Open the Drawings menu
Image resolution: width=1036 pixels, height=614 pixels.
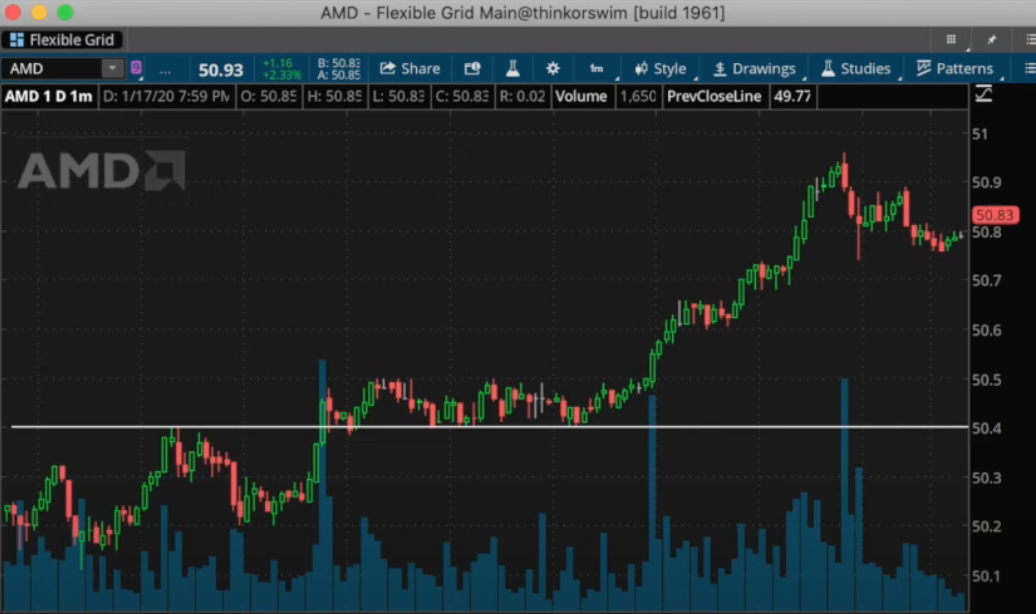754,69
